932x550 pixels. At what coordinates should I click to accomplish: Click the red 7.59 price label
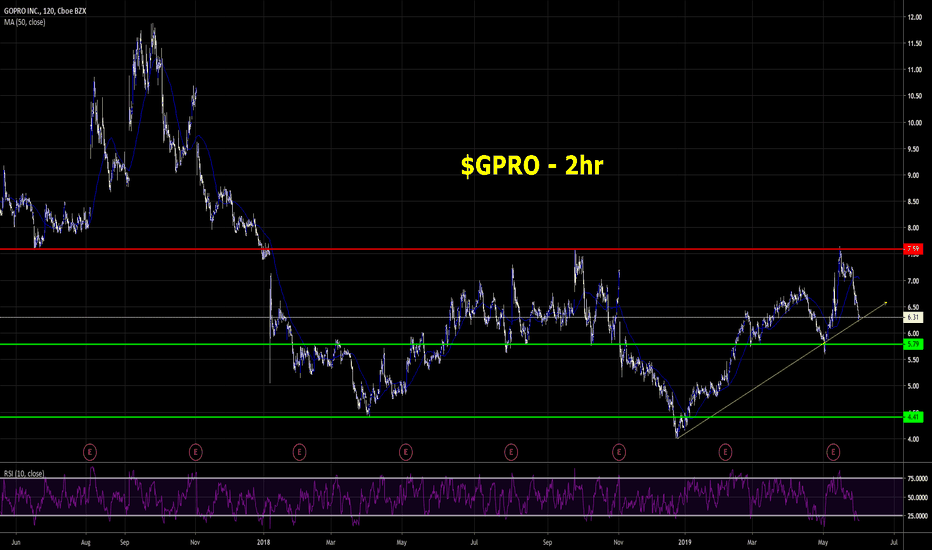click(x=913, y=249)
